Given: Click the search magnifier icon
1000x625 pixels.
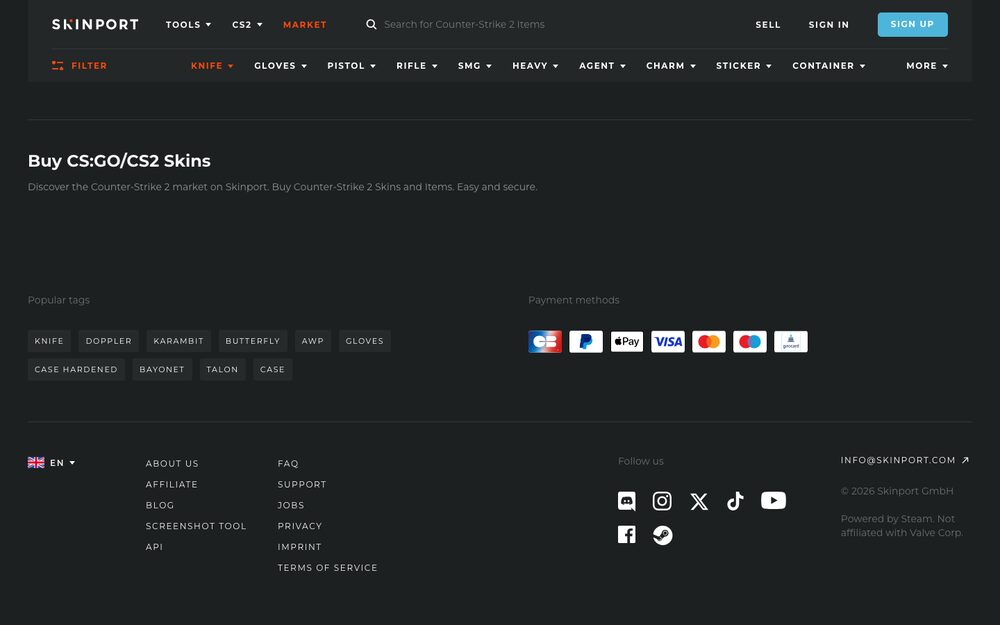Looking at the screenshot, I should pos(371,24).
